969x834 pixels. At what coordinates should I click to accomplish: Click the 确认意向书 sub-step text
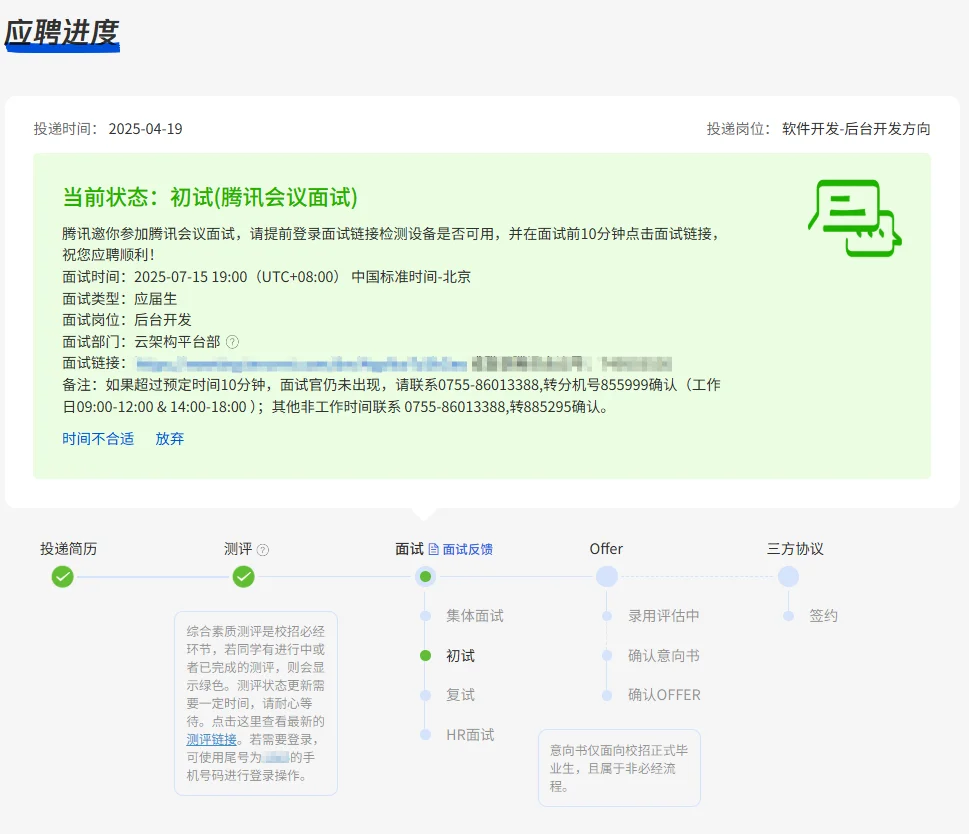pos(664,655)
